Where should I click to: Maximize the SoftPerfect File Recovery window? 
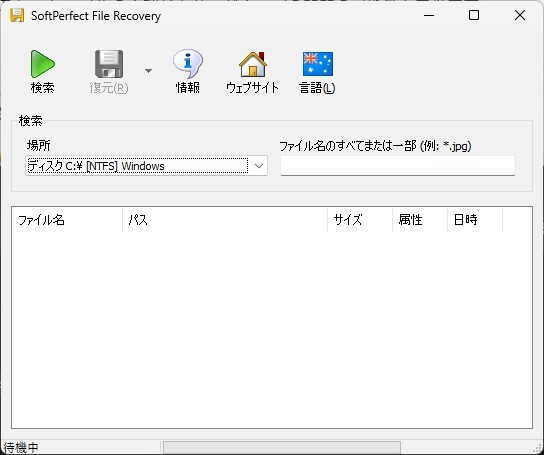coord(474,15)
